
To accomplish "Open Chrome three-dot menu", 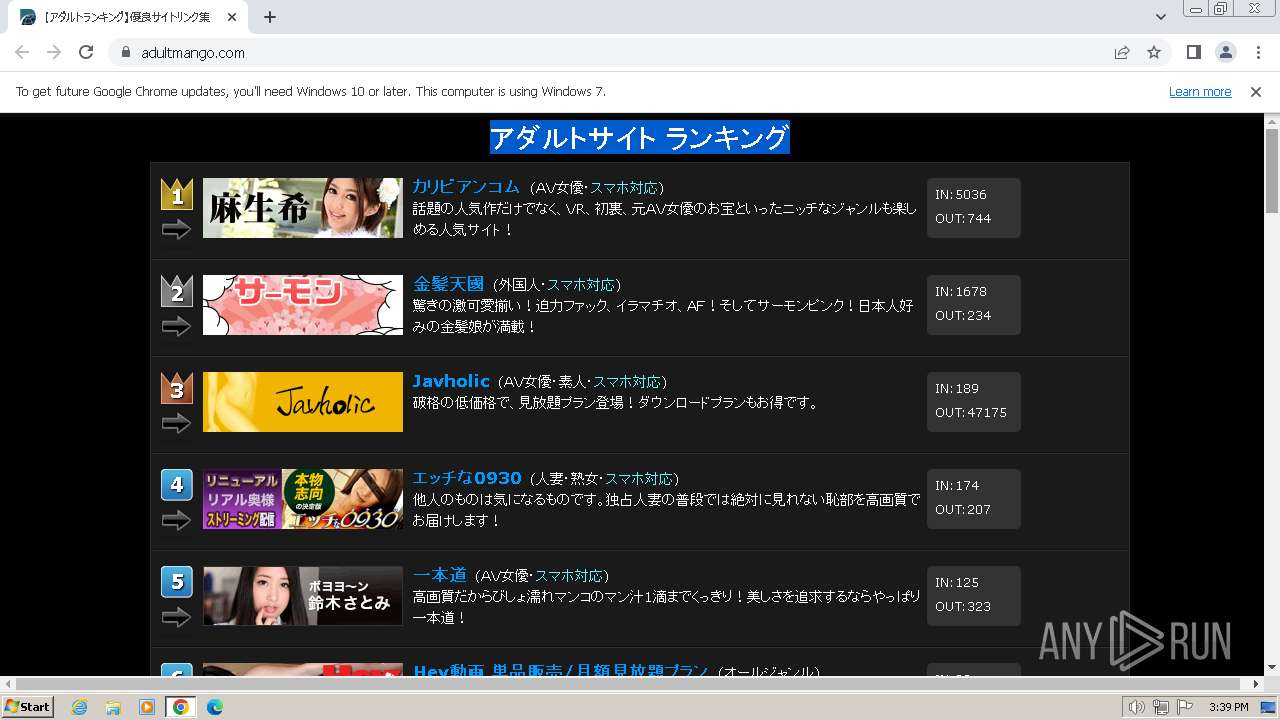I will [1258, 52].
